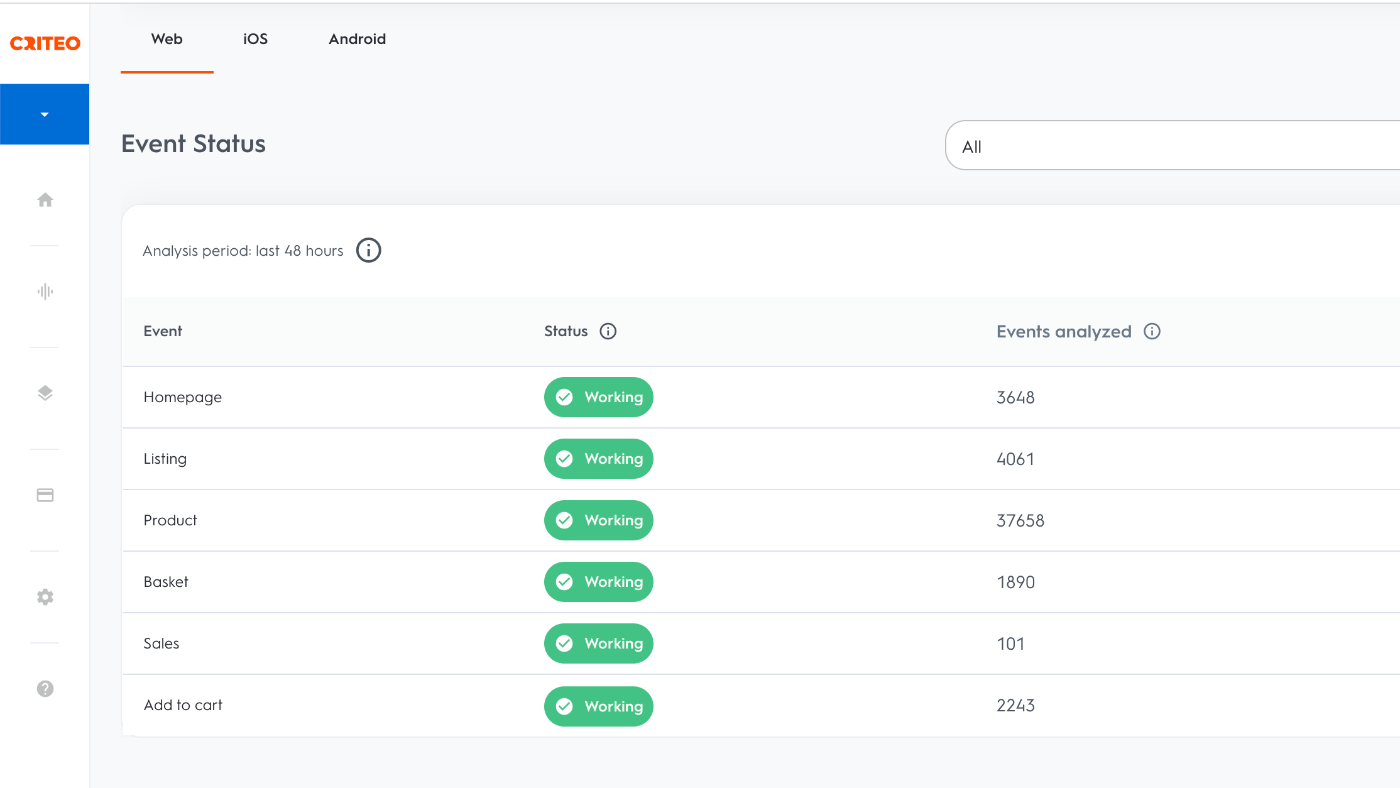
Task: Open the All filter dropdown
Action: [1170, 147]
